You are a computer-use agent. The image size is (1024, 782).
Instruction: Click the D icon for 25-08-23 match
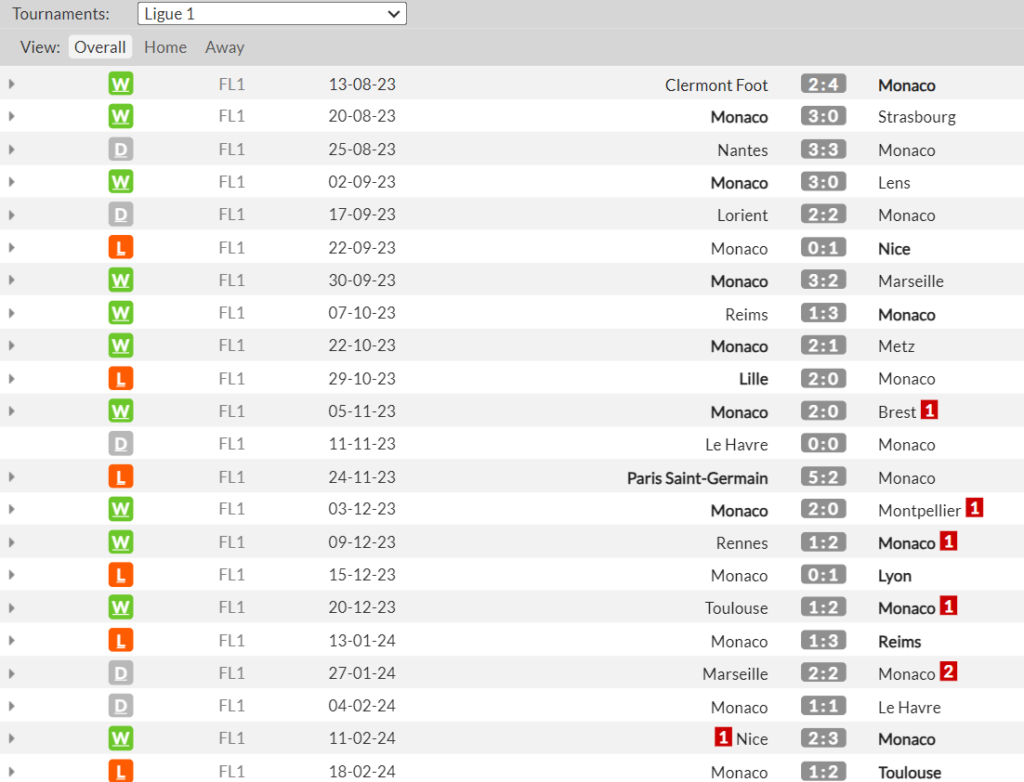(121, 149)
